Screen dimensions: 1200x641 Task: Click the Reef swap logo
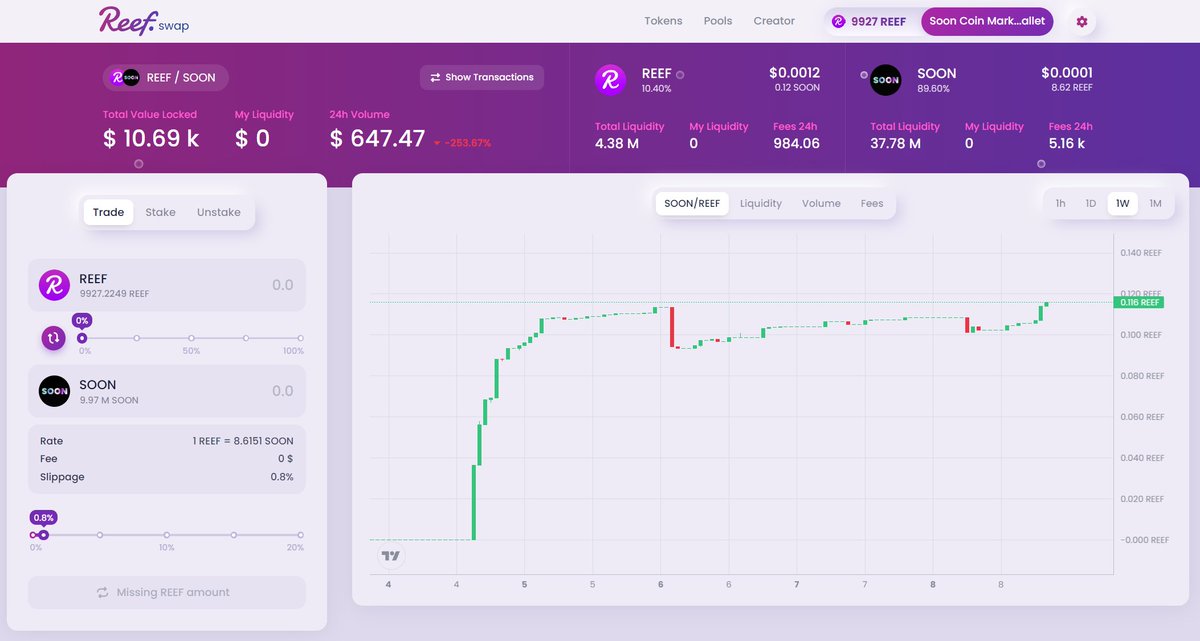[143, 20]
